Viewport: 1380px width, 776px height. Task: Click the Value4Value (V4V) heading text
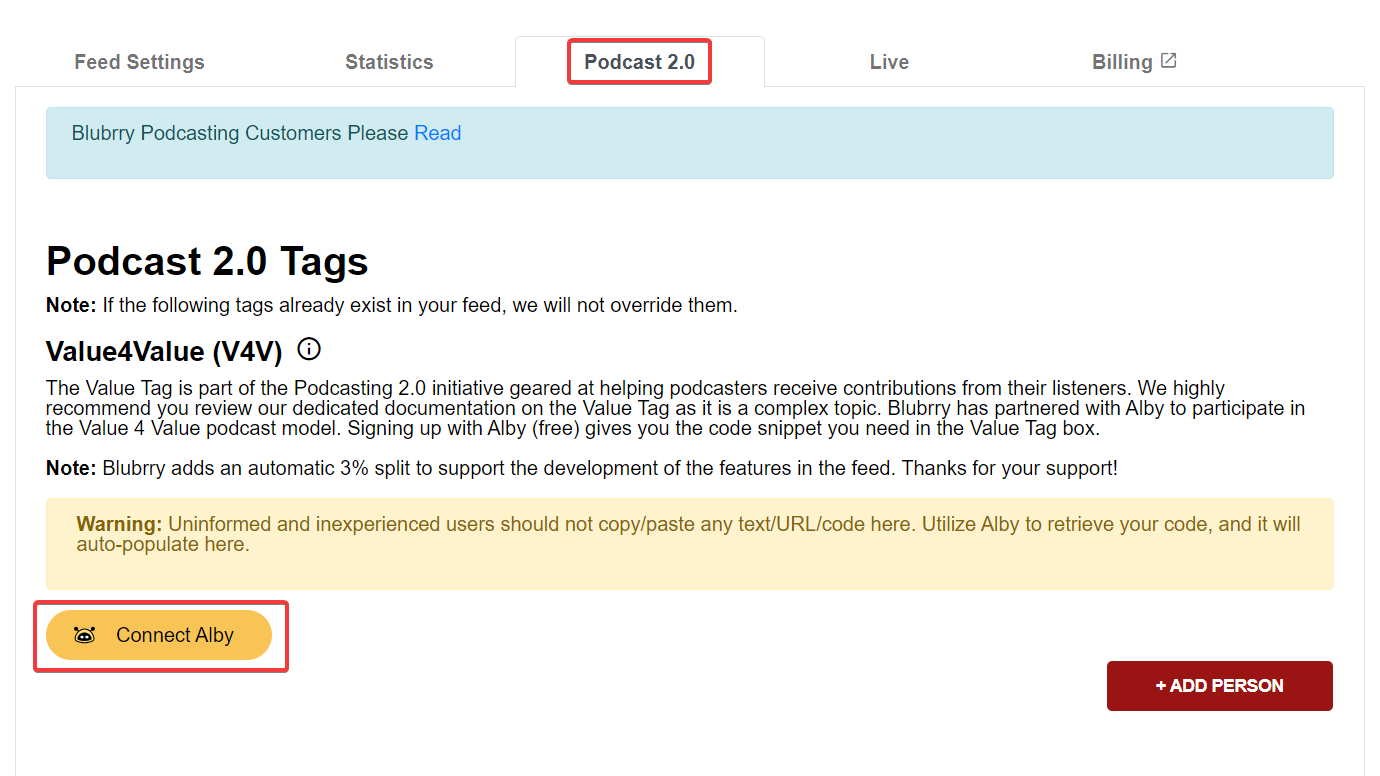(164, 351)
